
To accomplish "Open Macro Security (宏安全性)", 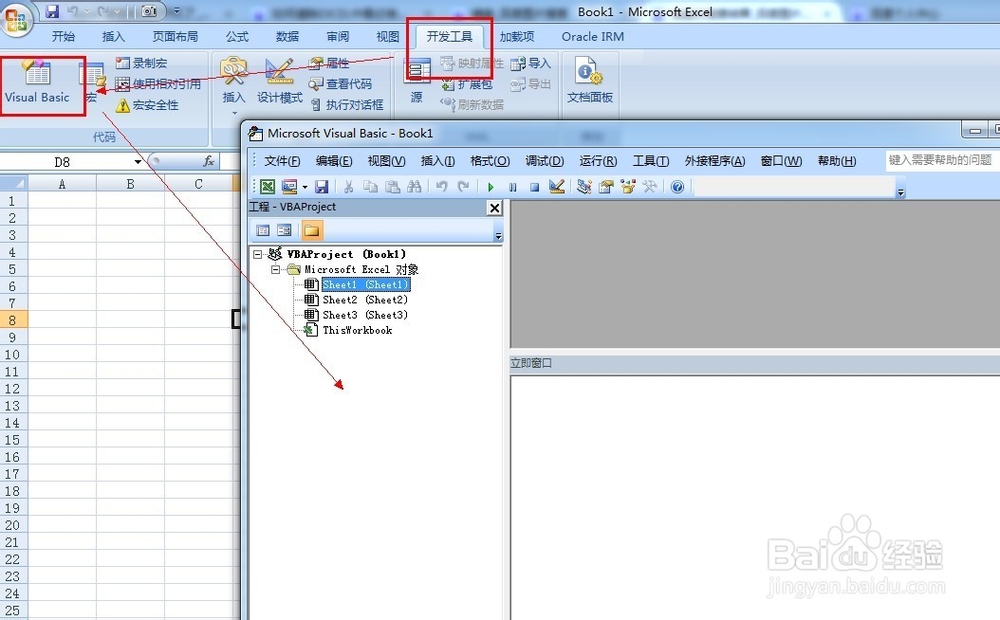I will (147, 105).
